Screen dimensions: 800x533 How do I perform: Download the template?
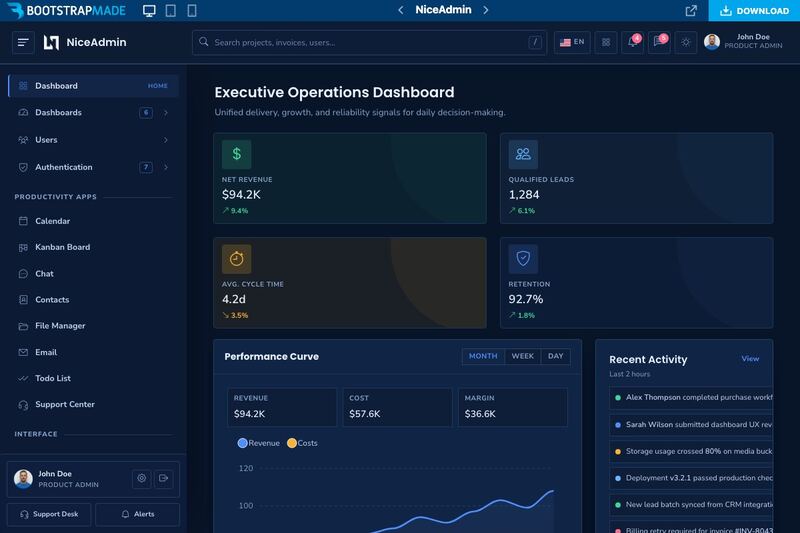754,11
